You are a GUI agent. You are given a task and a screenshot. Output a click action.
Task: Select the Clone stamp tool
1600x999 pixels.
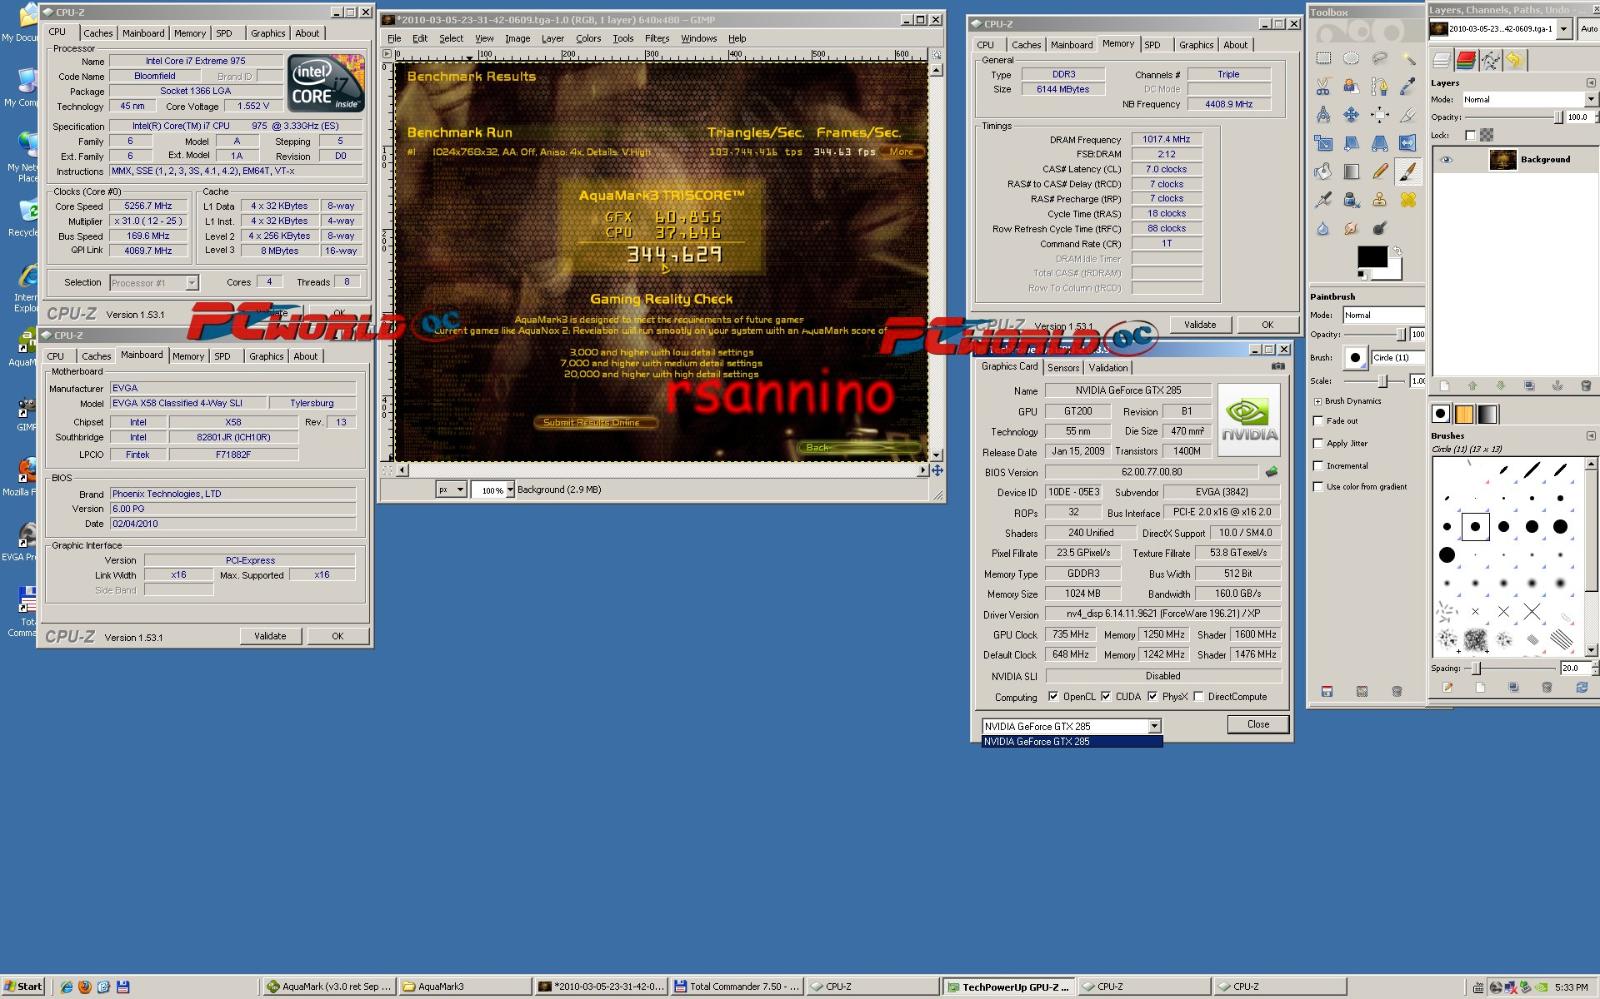point(1379,199)
